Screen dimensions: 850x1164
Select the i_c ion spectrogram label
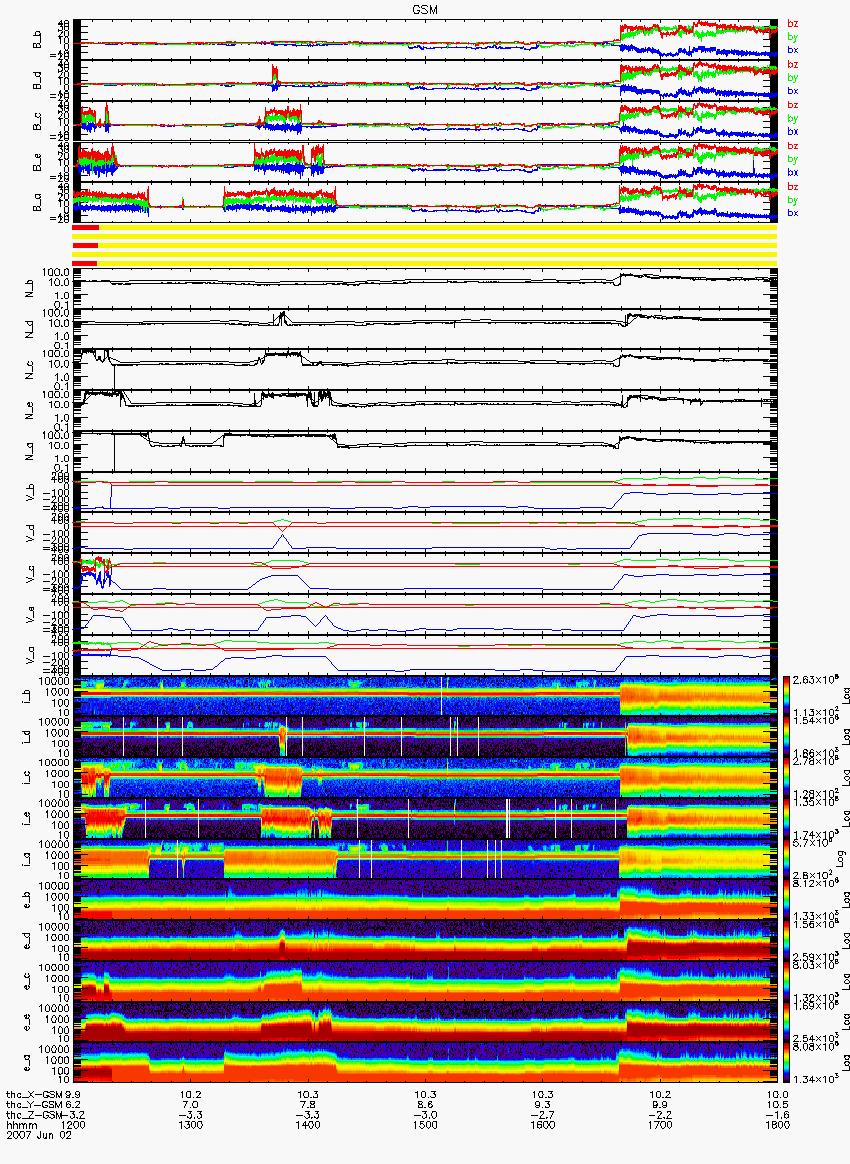(27, 778)
